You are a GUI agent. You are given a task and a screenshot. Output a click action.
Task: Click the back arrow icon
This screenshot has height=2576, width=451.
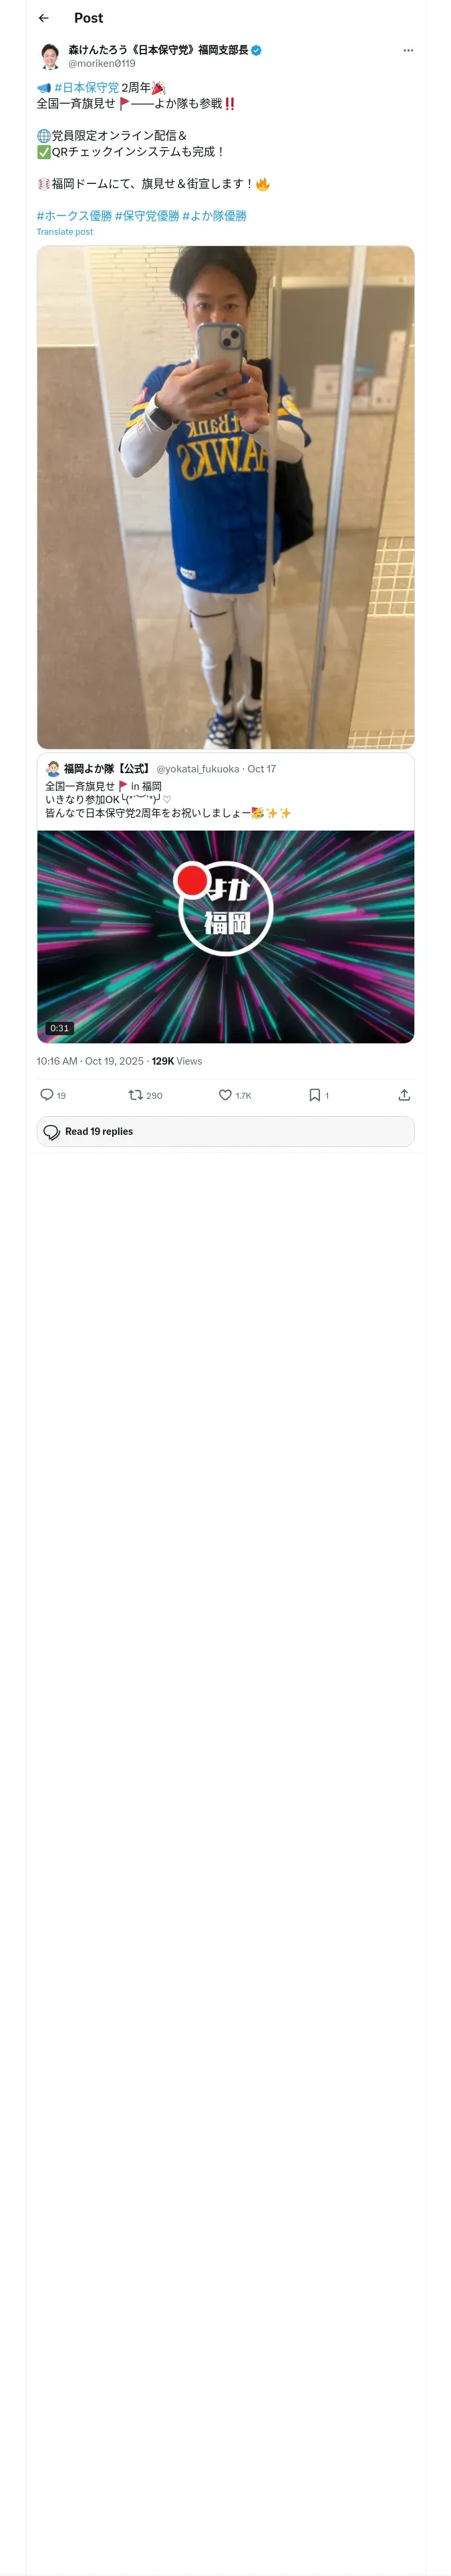44,18
